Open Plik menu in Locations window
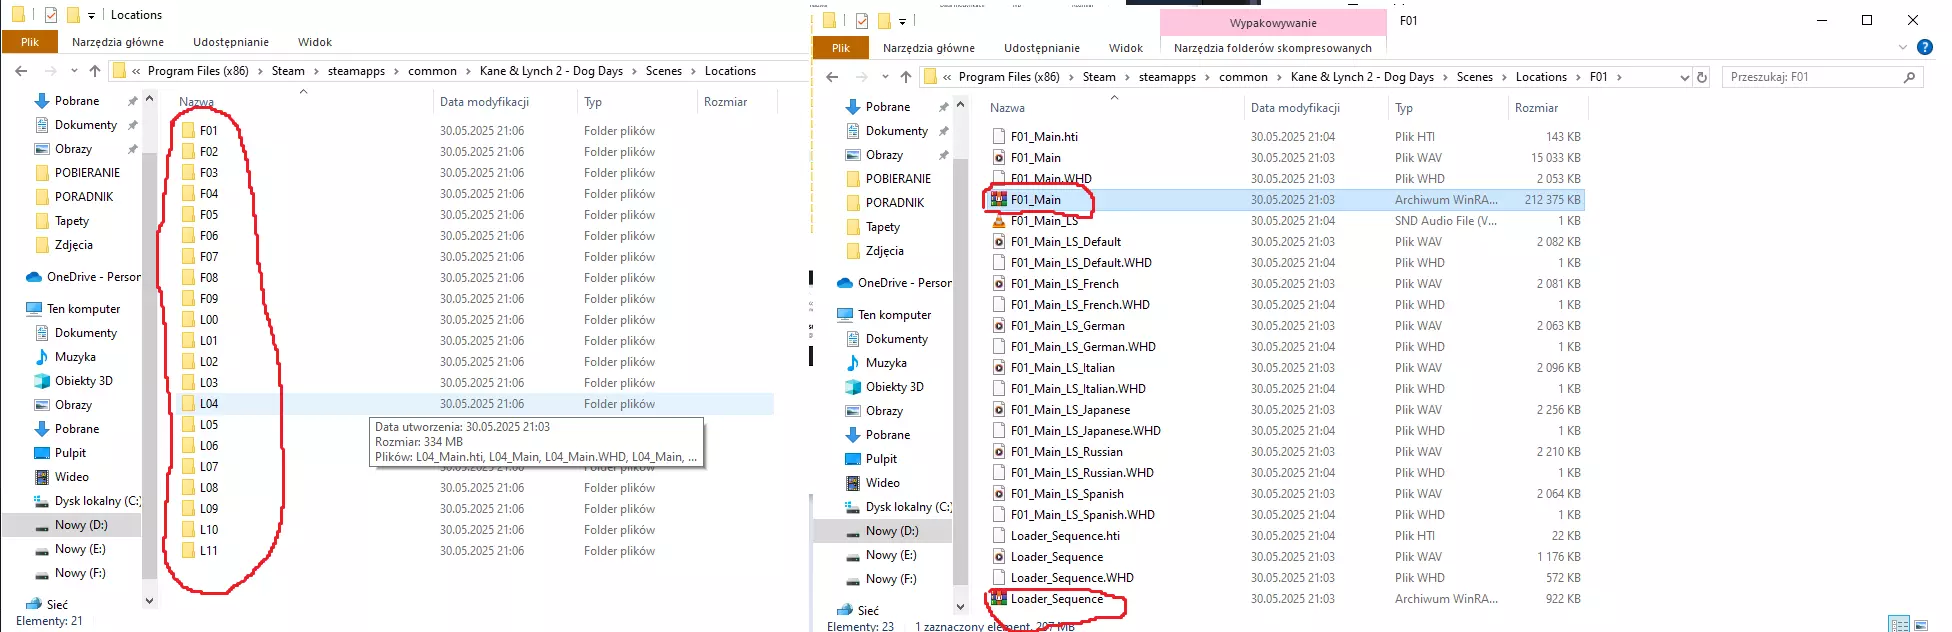Image resolution: width=1952 pixels, height=632 pixels. tap(30, 42)
